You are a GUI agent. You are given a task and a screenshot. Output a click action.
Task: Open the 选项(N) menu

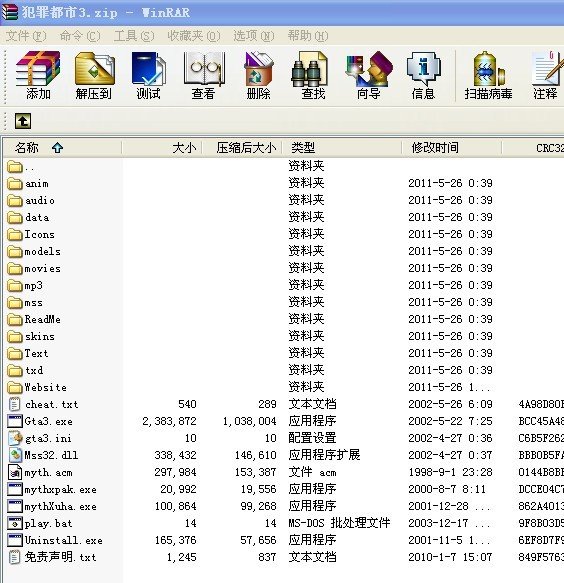[254, 36]
